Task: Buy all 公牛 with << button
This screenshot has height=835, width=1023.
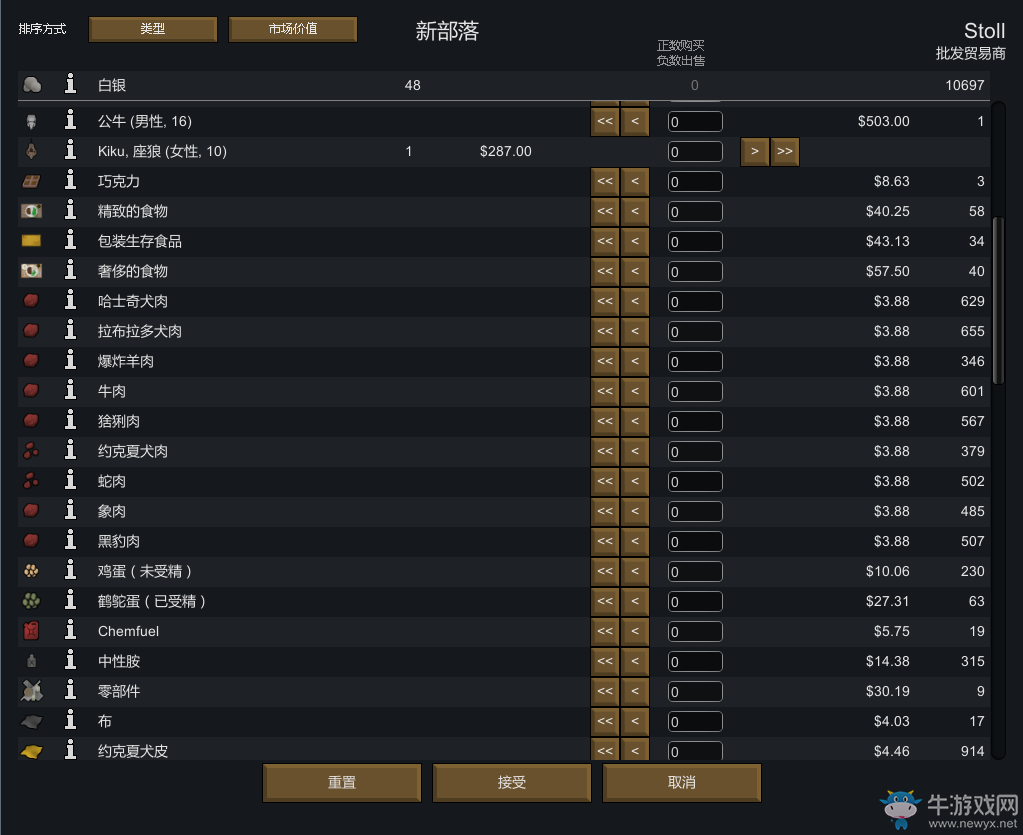Action: coord(605,121)
